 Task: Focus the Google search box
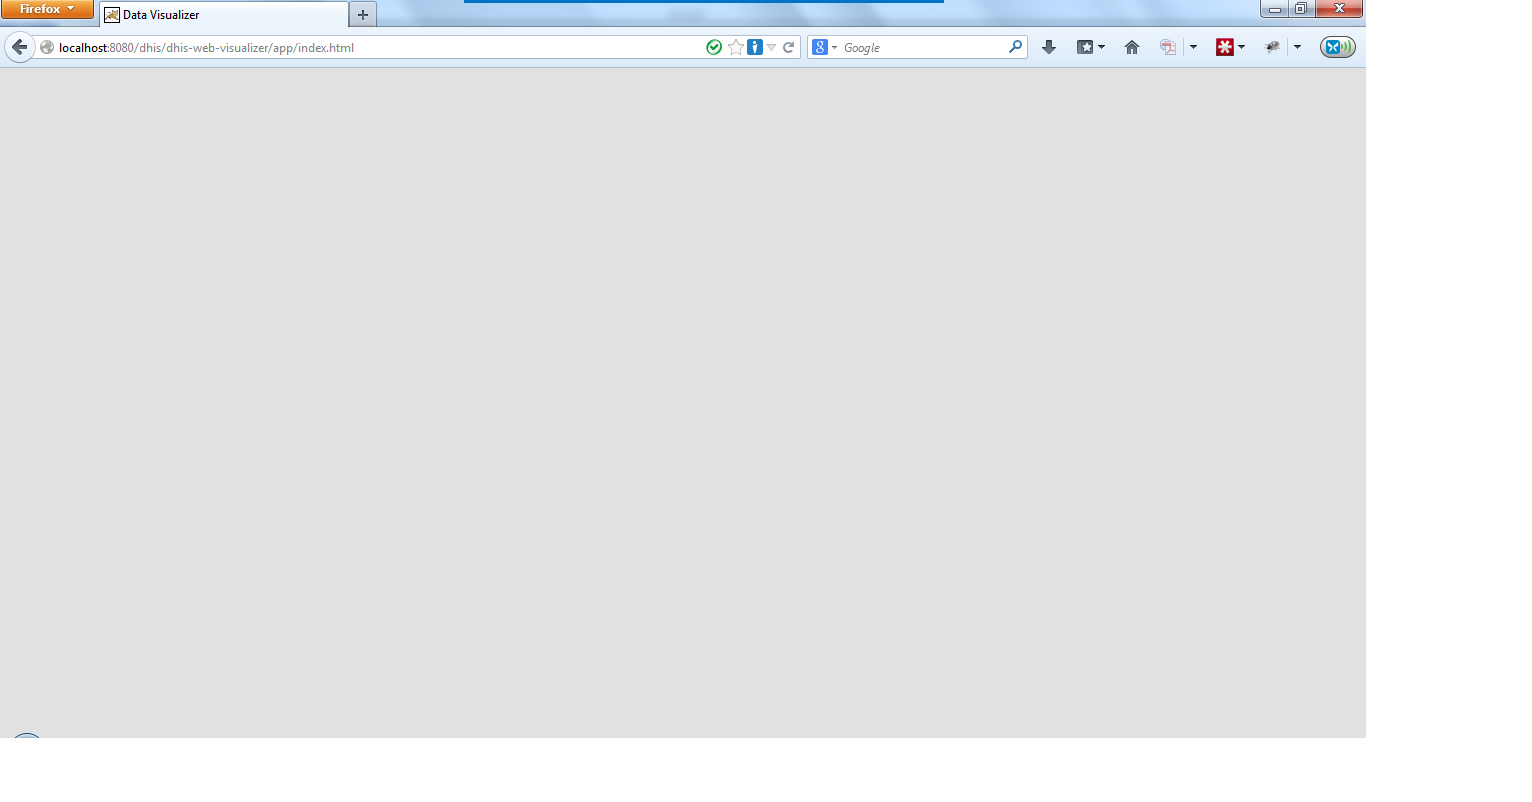(x=923, y=47)
